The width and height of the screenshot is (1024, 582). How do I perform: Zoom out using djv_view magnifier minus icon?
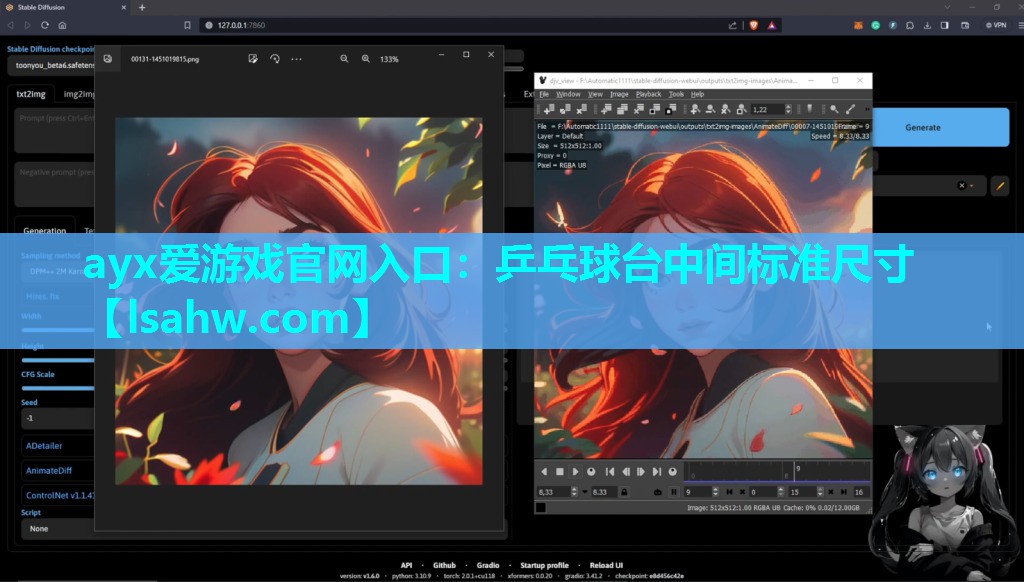pyautogui.click(x=711, y=109)
